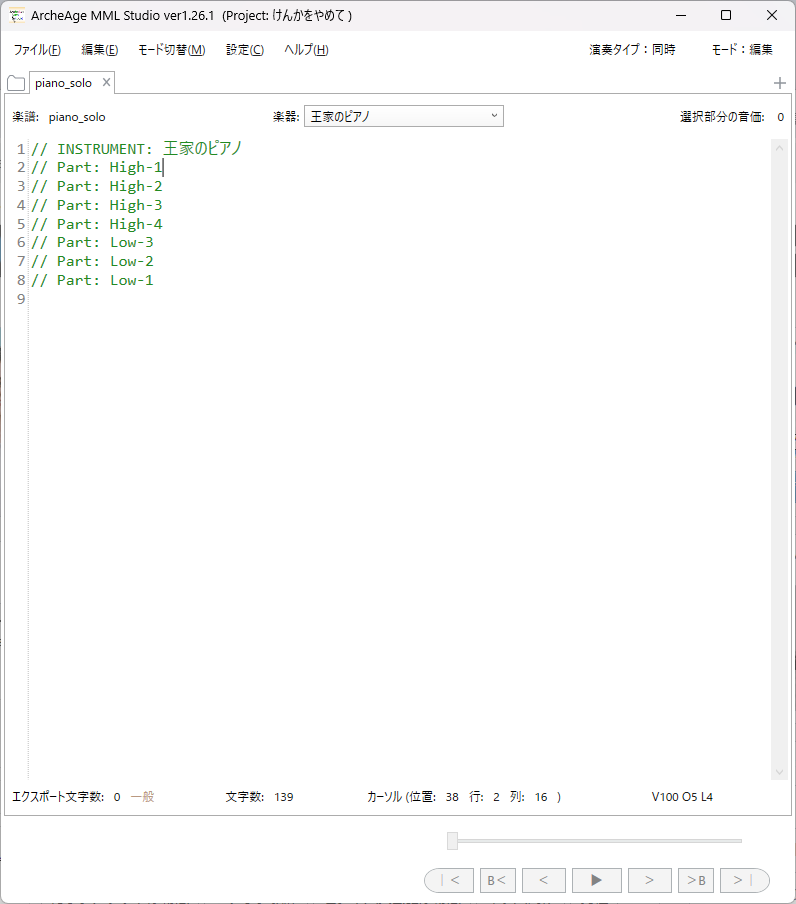Click the ArcheAge MML Studio app icon
The image size is (796, 904).
coord(17,16)
